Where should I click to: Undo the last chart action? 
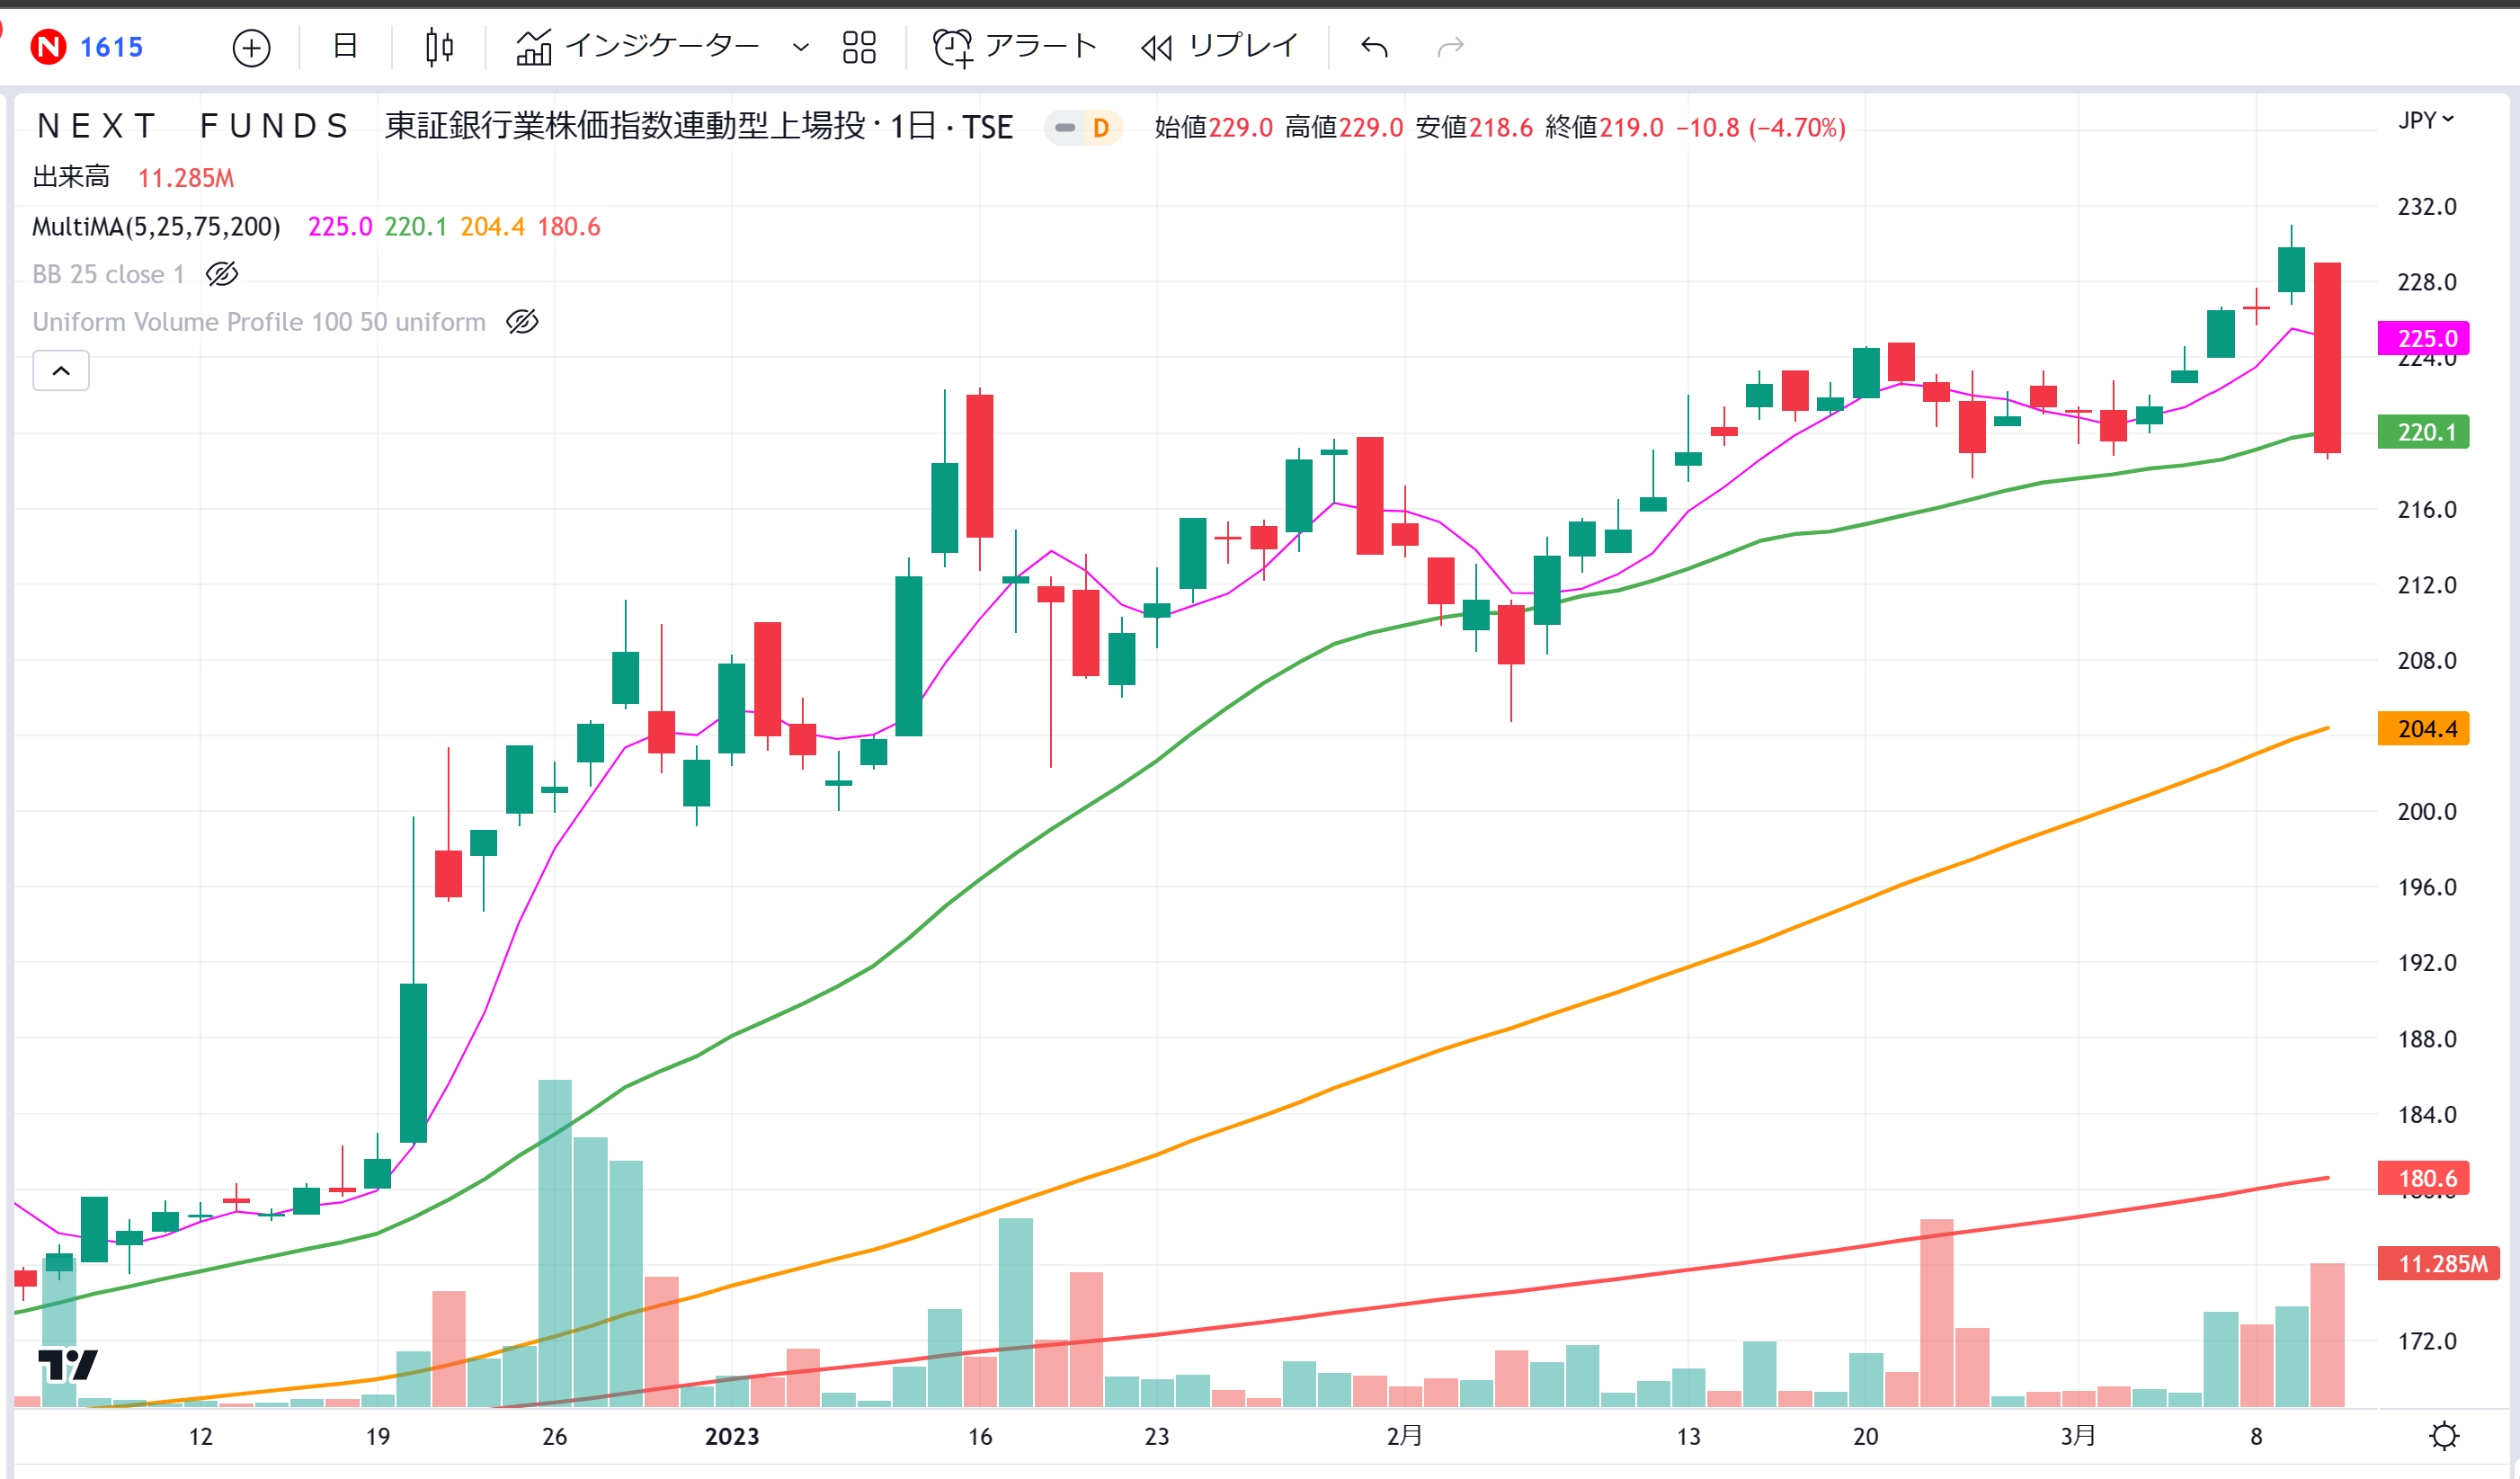1375,47
